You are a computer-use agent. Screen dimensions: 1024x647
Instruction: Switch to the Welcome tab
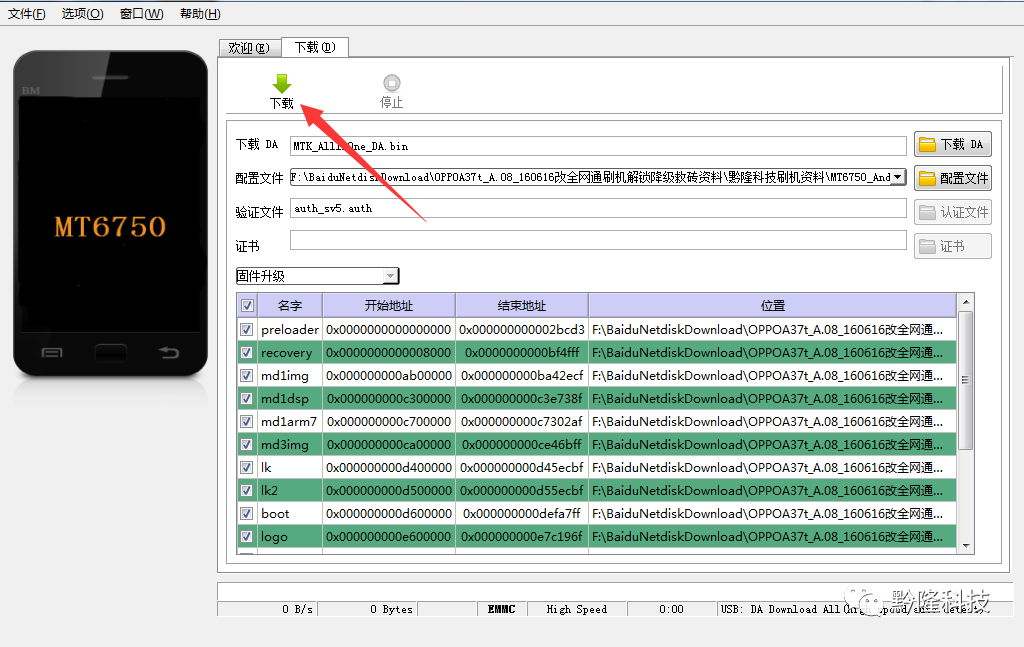249,48
